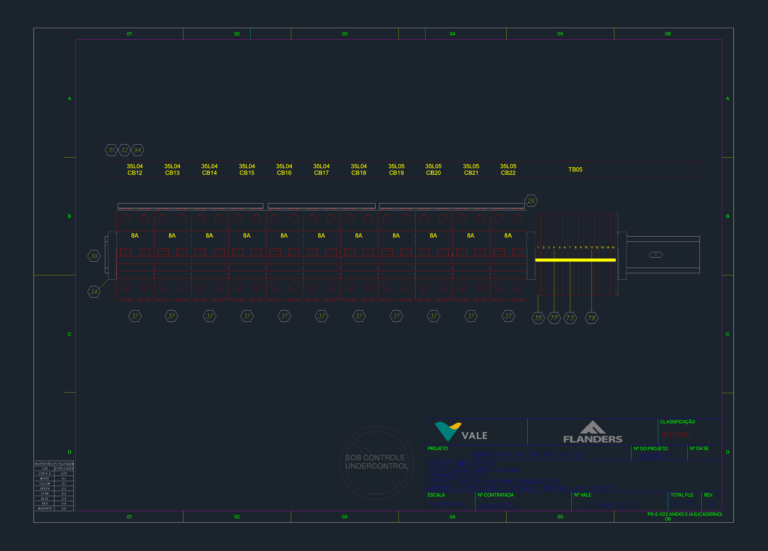Click the 8A rating on breaker CB22
The width and height of the screenshot is (768, 551).
[508, 236]
